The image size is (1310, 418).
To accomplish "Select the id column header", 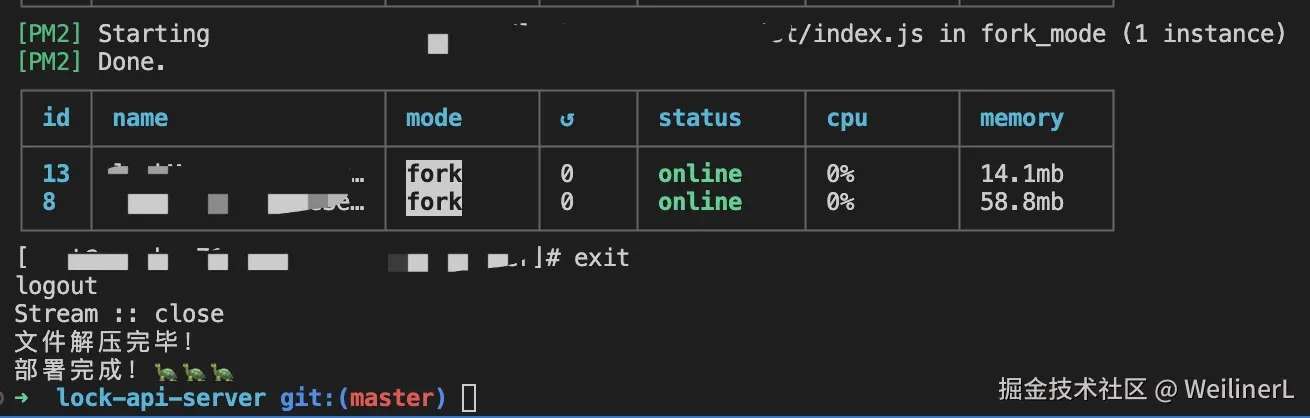I will [56, 118].
